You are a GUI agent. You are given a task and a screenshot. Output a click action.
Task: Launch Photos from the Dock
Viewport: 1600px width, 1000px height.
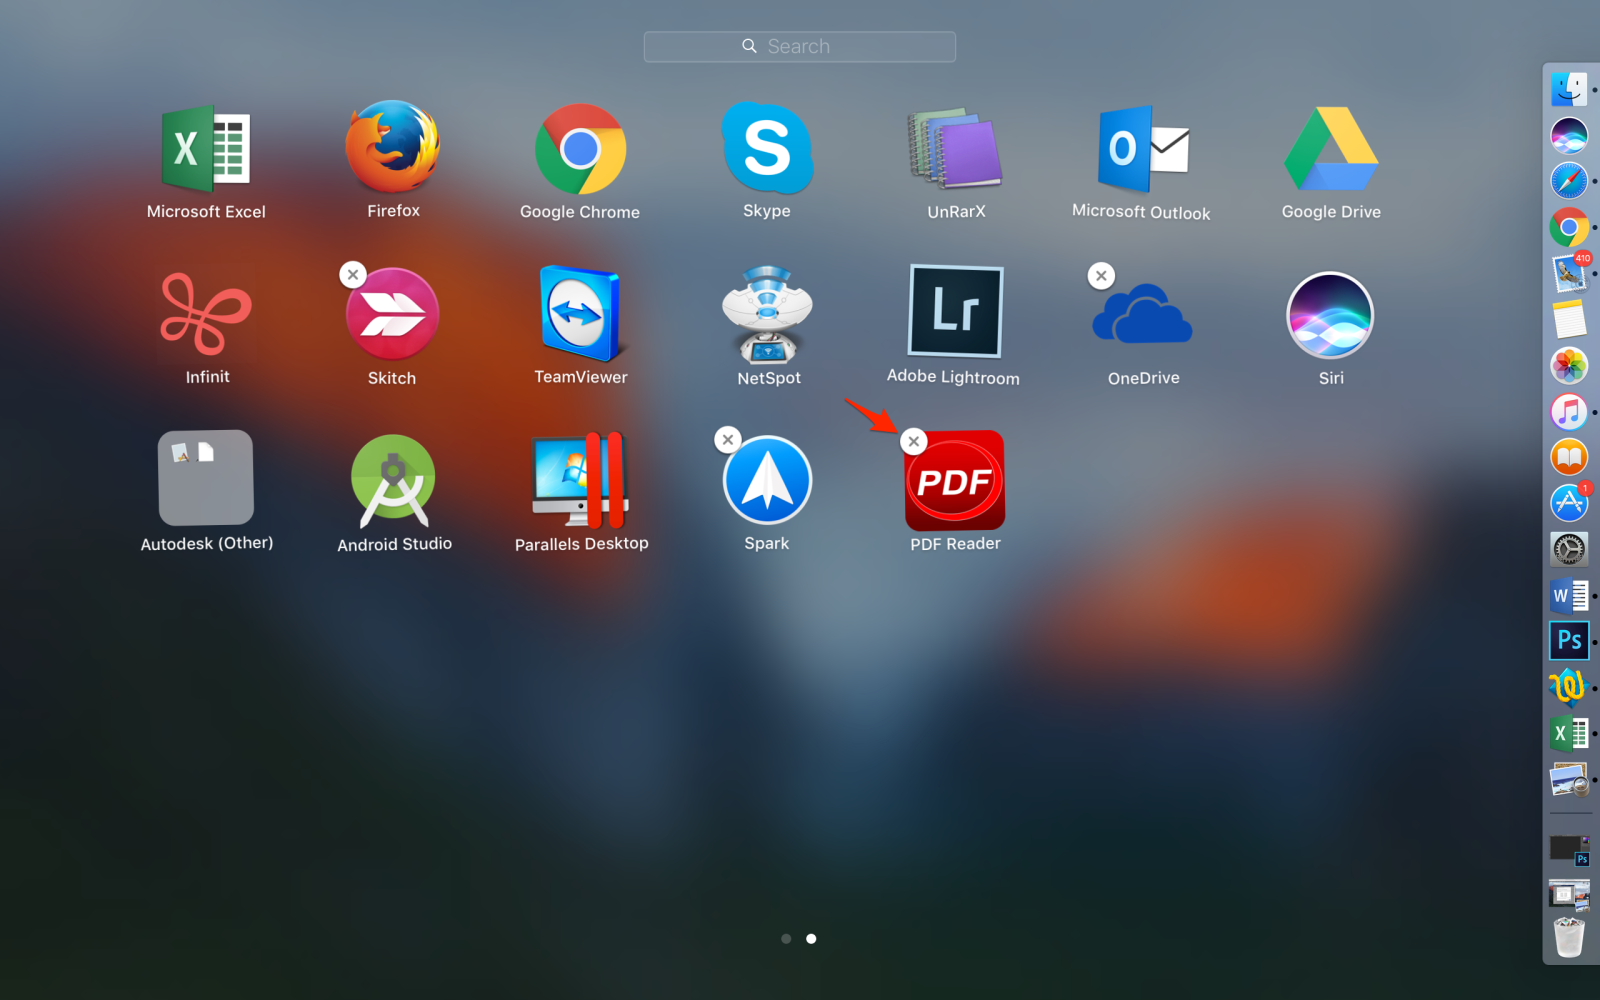pyautogui.click(x=1569, y=365)
